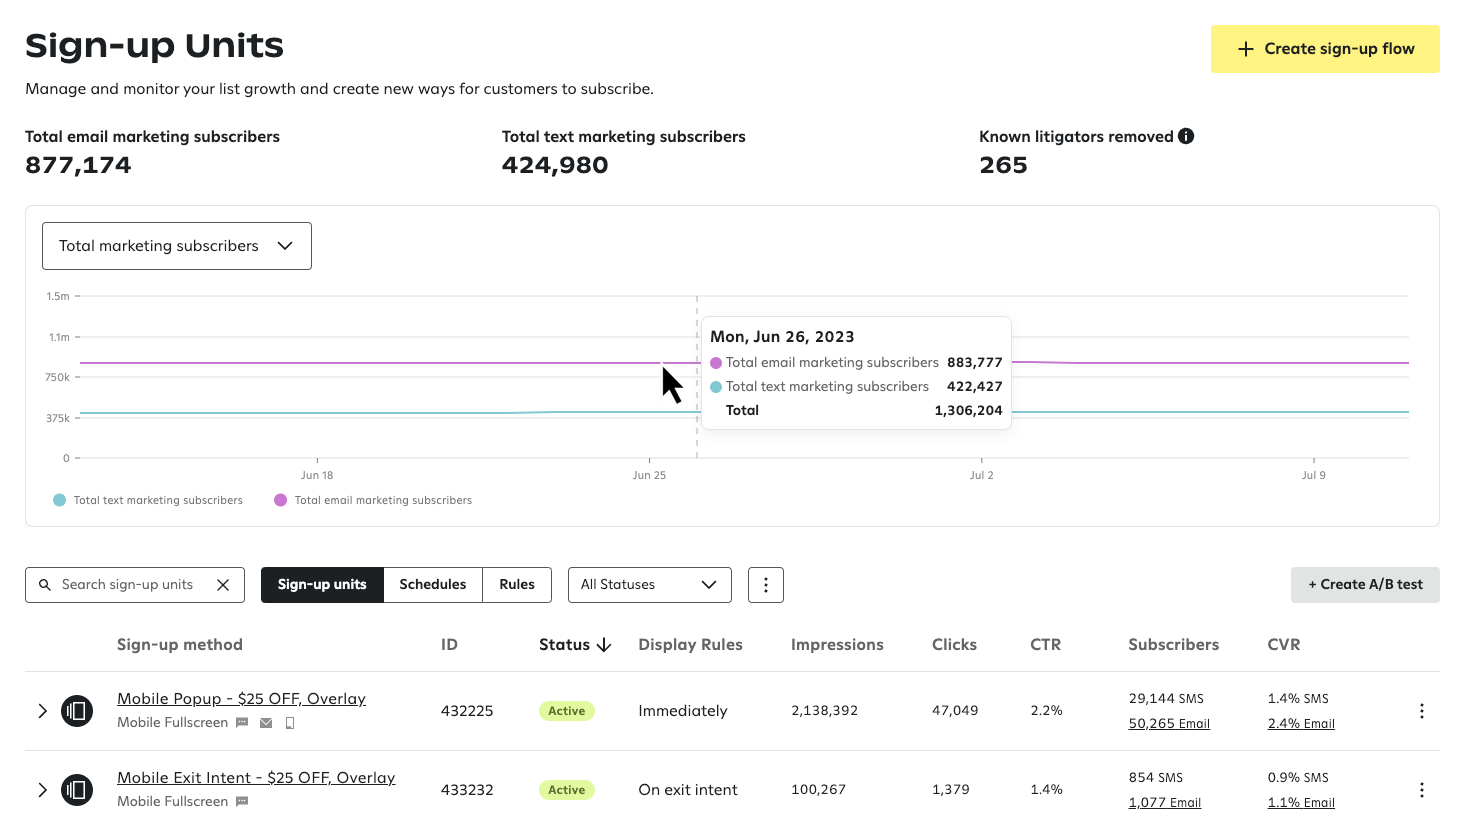Open the overflow kebab menu next to All Statuses
Image resolution: width=1465 pixels, height=835 pixels.
pyautogui.click(x=765, y=585)
